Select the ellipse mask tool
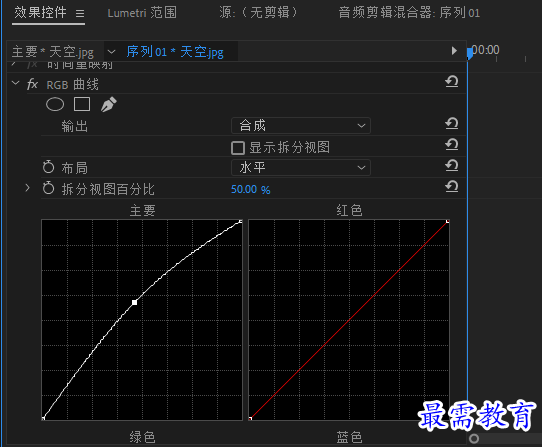This screenshot has height=447, width=542. point(55,104)
